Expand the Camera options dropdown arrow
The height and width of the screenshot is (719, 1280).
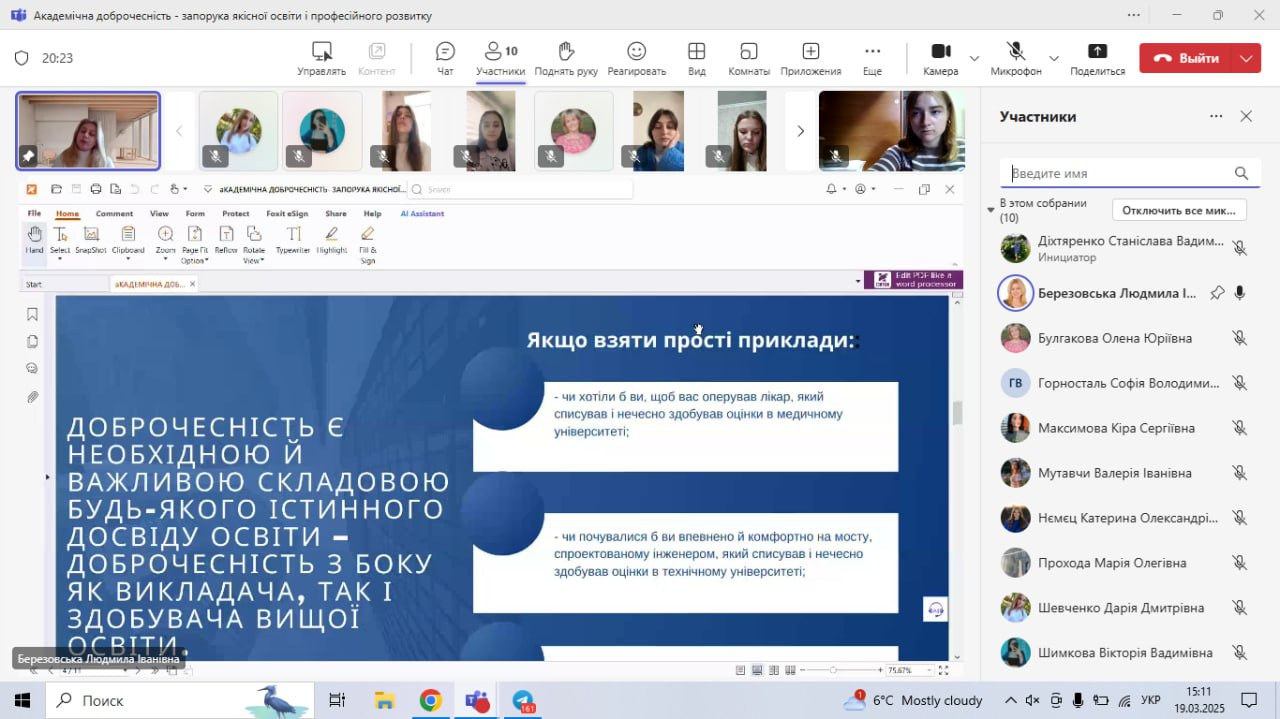(x=974, y=59)
